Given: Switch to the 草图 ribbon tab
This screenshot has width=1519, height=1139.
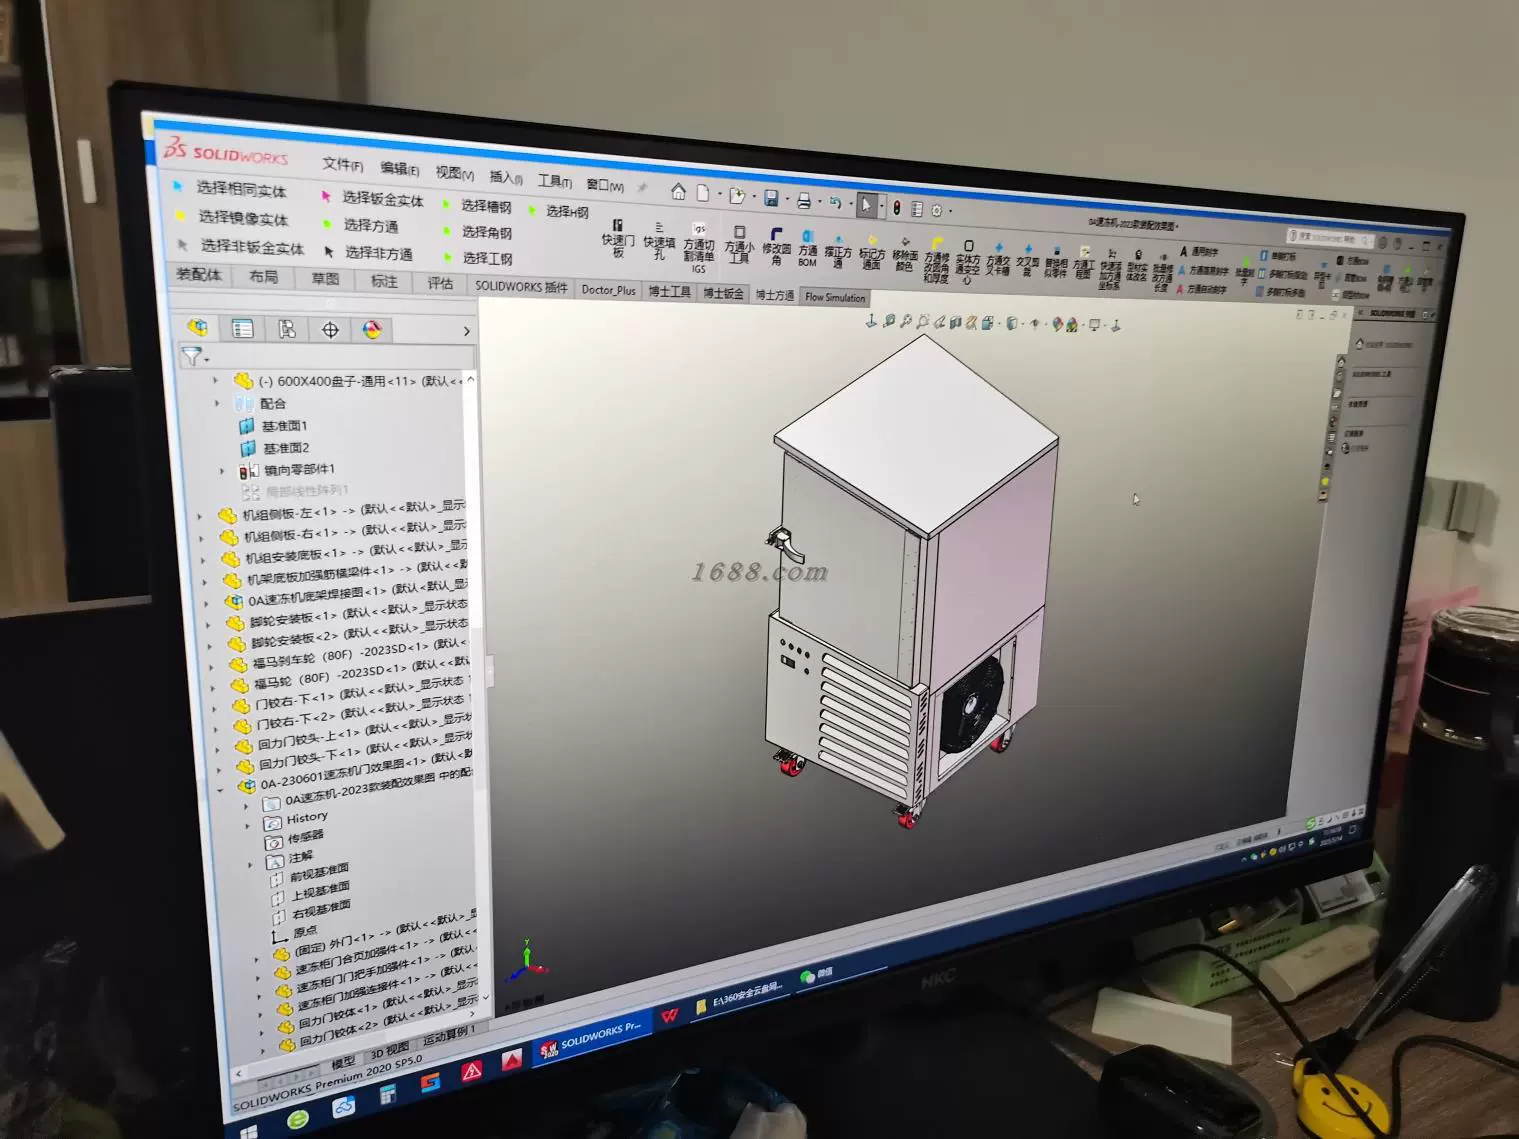Looking at the screenshot, I should 325,279.
